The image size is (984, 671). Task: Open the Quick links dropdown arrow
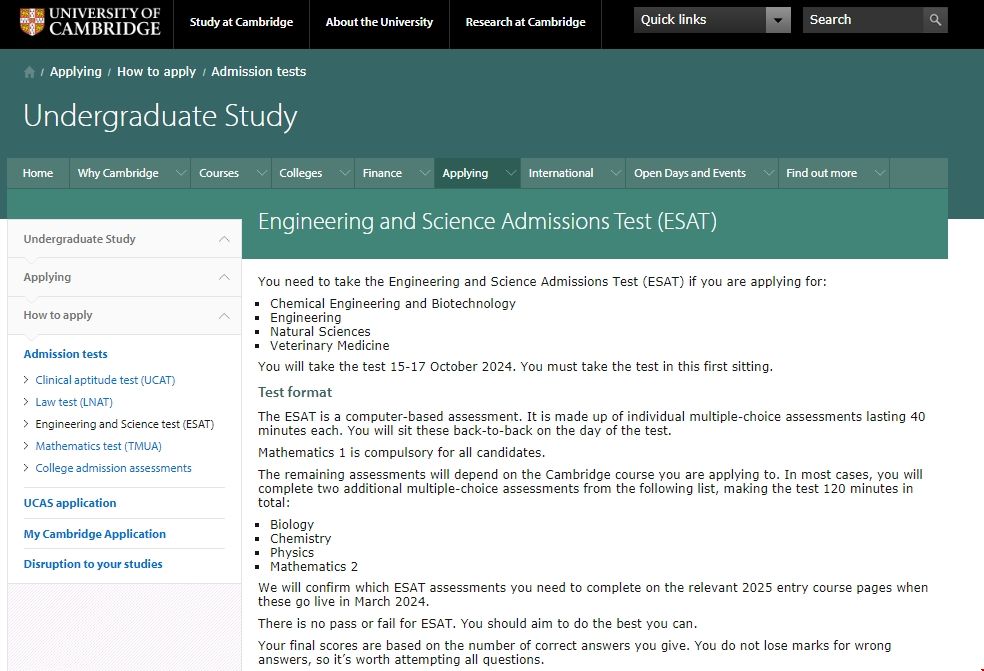pos(778,20)
